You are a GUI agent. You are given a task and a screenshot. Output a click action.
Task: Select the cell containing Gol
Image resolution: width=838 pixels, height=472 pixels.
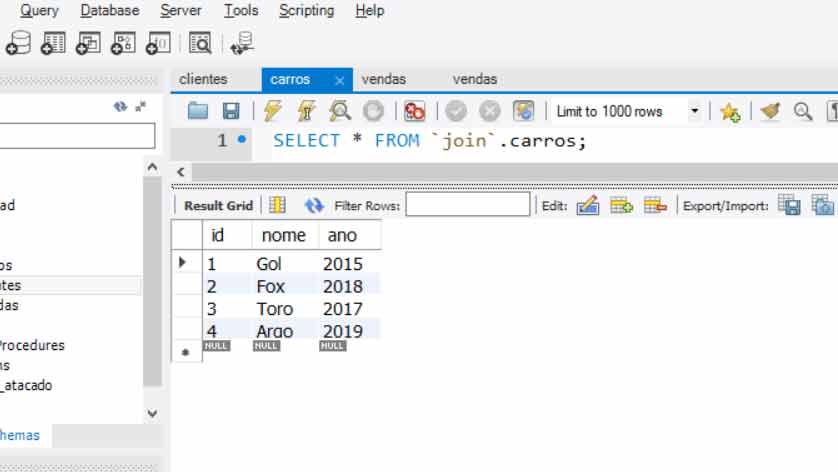(285, 264)
